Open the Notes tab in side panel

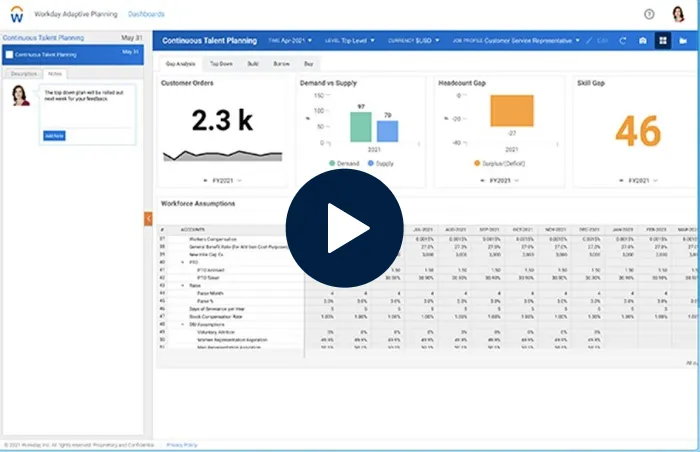[55, 74]
